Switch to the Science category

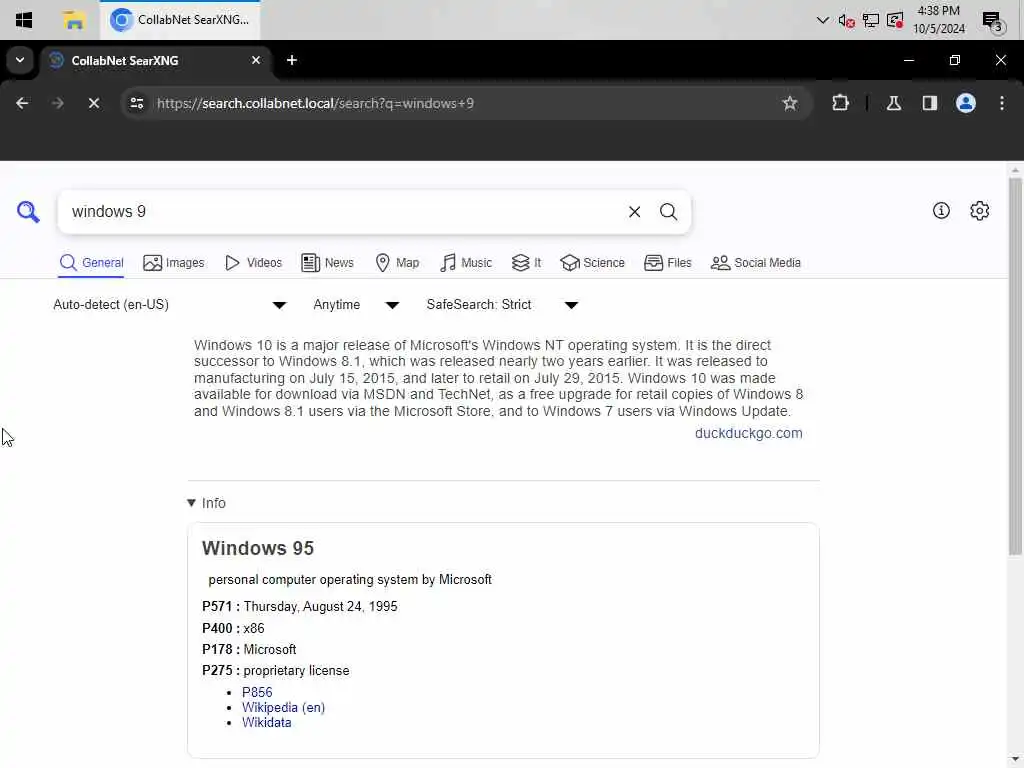point(592,263)
